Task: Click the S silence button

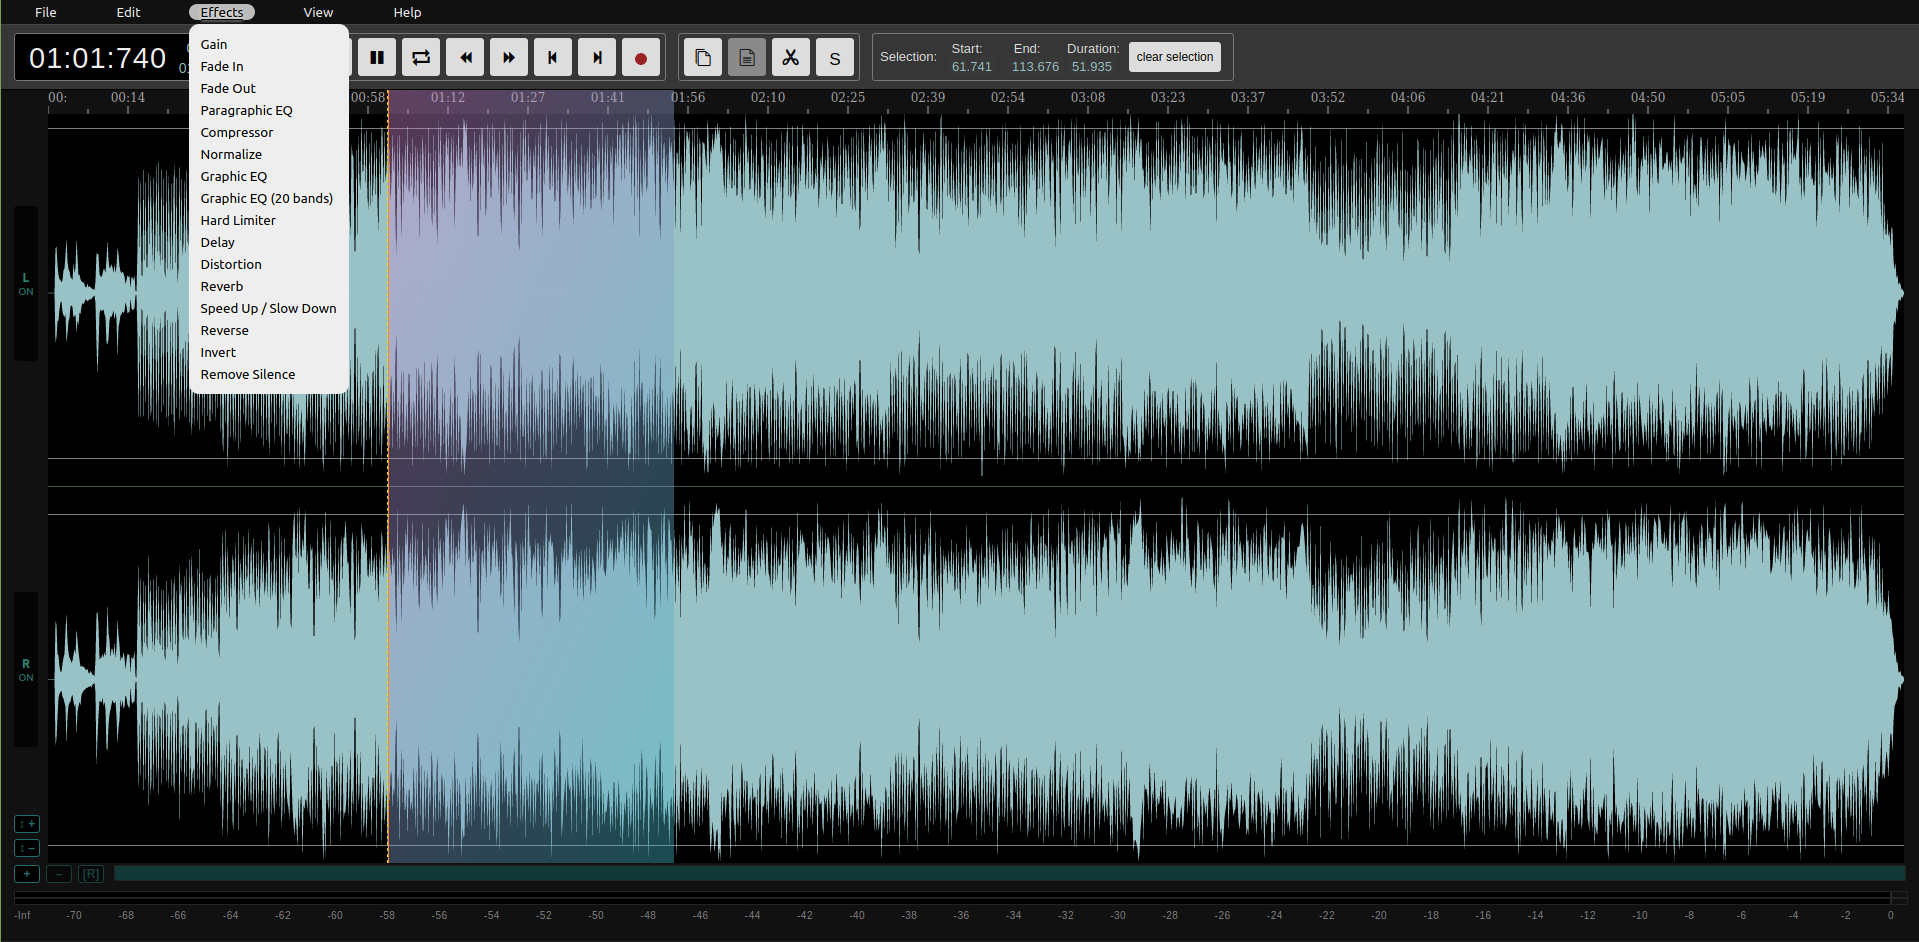Action: tap(835, 57)
